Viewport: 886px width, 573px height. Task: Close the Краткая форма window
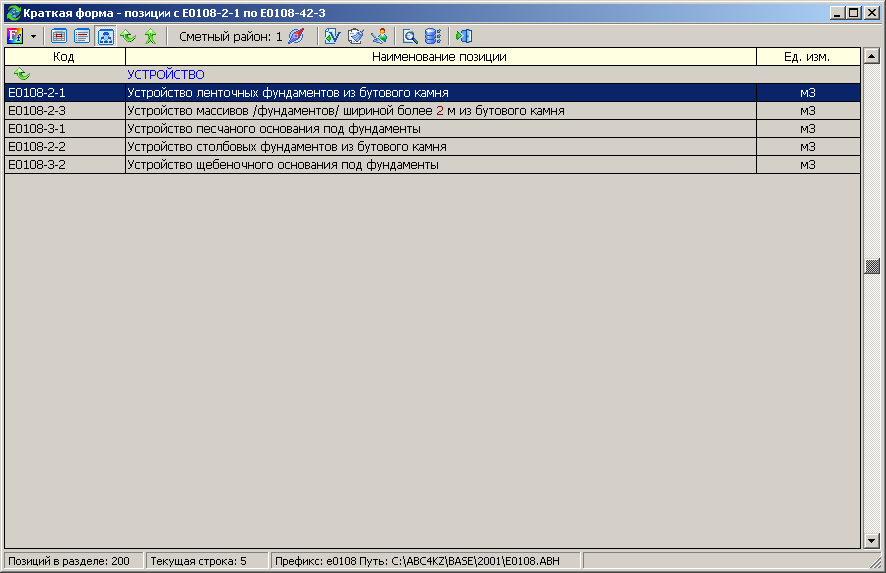point(872,12)
